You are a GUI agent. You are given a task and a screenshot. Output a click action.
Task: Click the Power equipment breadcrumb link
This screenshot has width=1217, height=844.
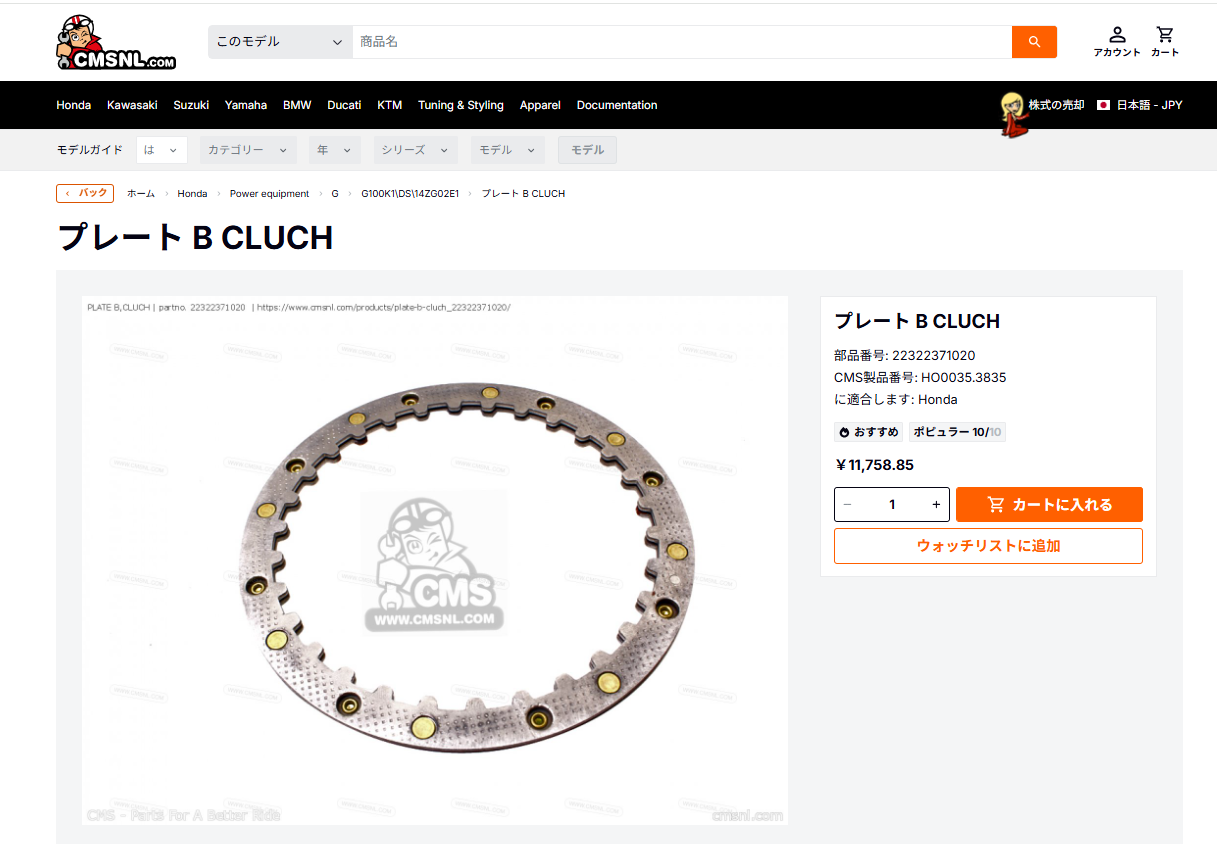269,194
